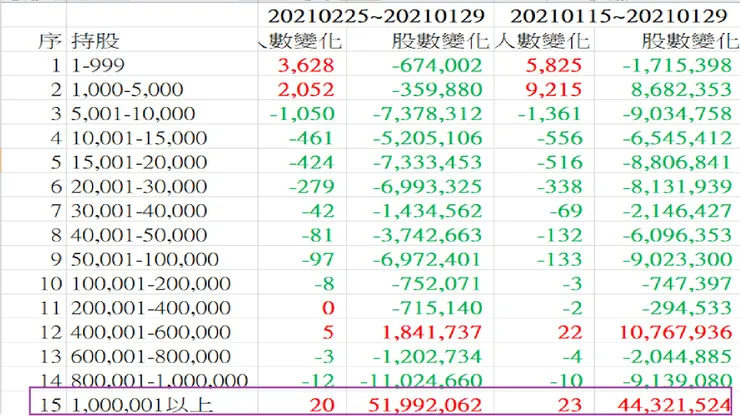Click the value -674,002
The width and height of the screenshot is (740, 416).
click(x=437, y=65)
